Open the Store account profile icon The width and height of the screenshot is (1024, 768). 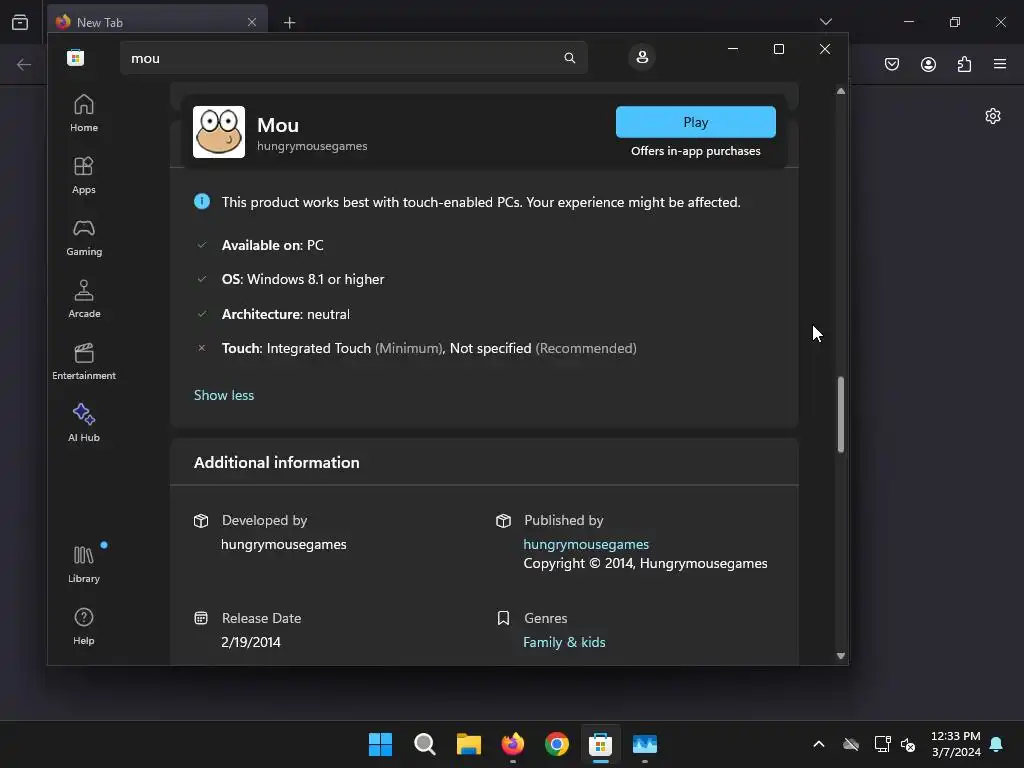[642, 57]
